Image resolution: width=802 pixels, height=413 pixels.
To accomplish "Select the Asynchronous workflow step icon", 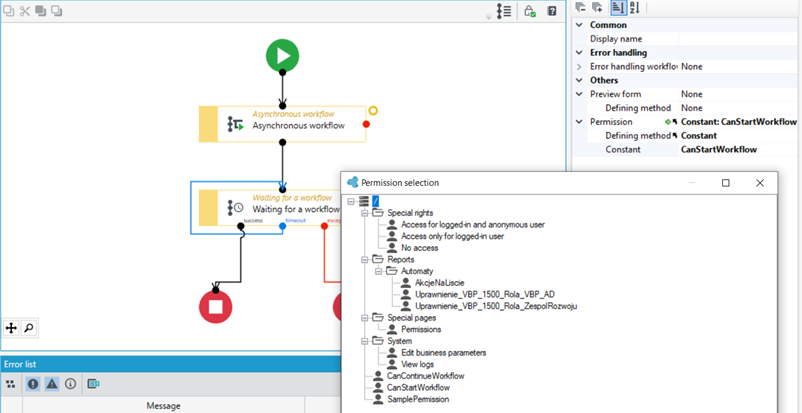I will point(235,124).
